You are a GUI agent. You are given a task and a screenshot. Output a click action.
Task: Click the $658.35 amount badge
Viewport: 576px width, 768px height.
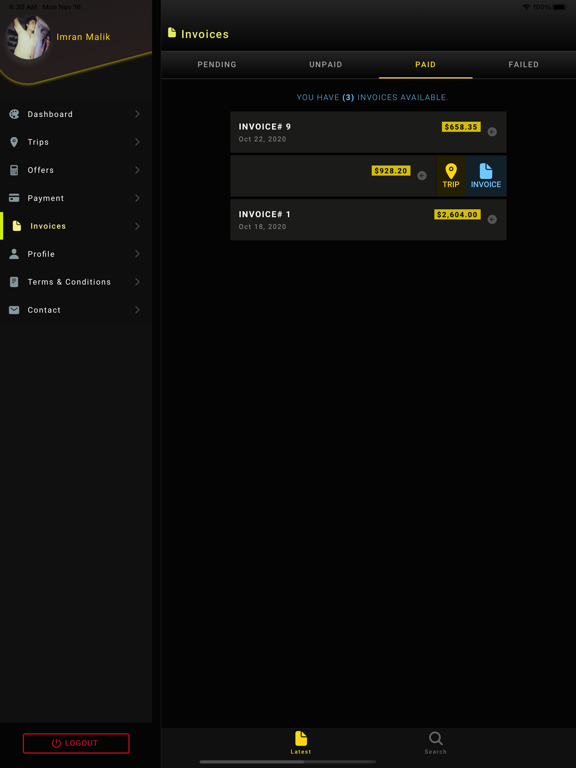[461, 127]
